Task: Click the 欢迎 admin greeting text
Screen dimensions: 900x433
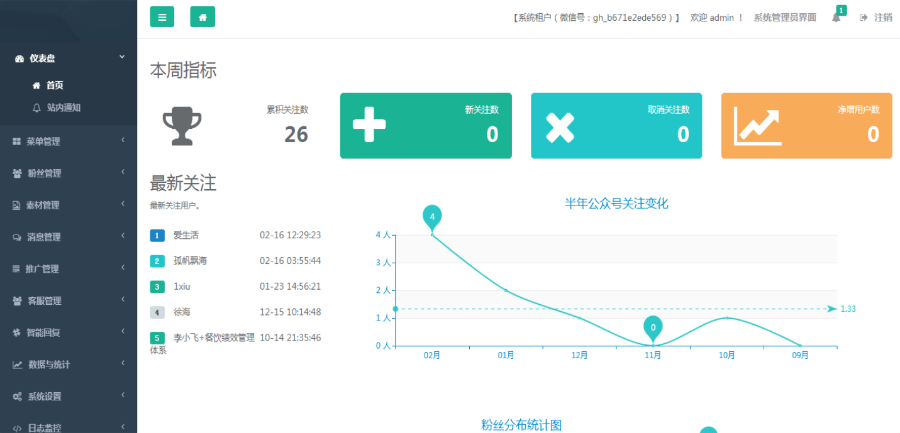Action: (716, 18)
